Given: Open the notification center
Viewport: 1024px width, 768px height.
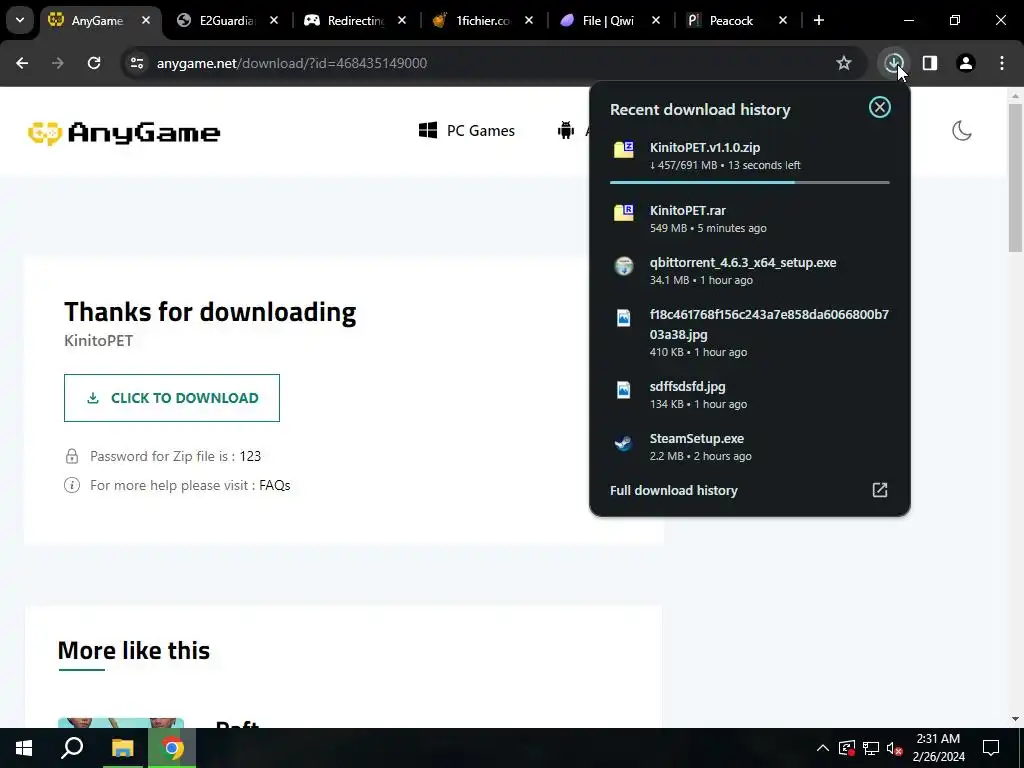Looking at the screenshot, I should (x=991, y=748).
